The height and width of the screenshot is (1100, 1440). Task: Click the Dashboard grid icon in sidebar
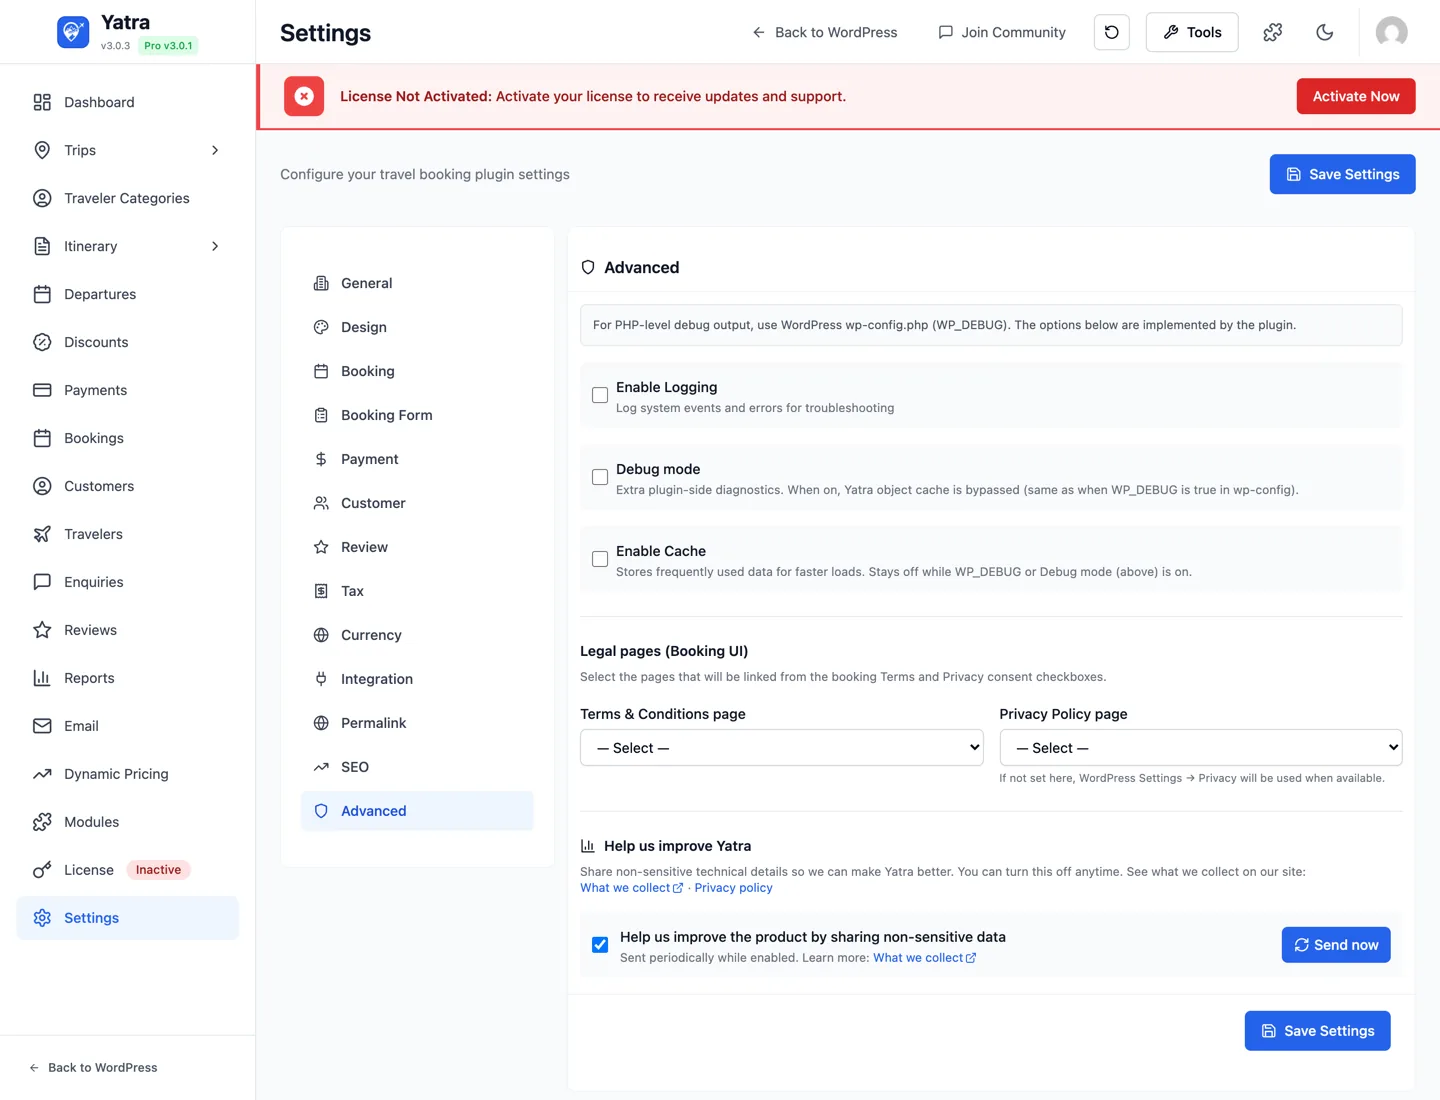coord(42,102)
